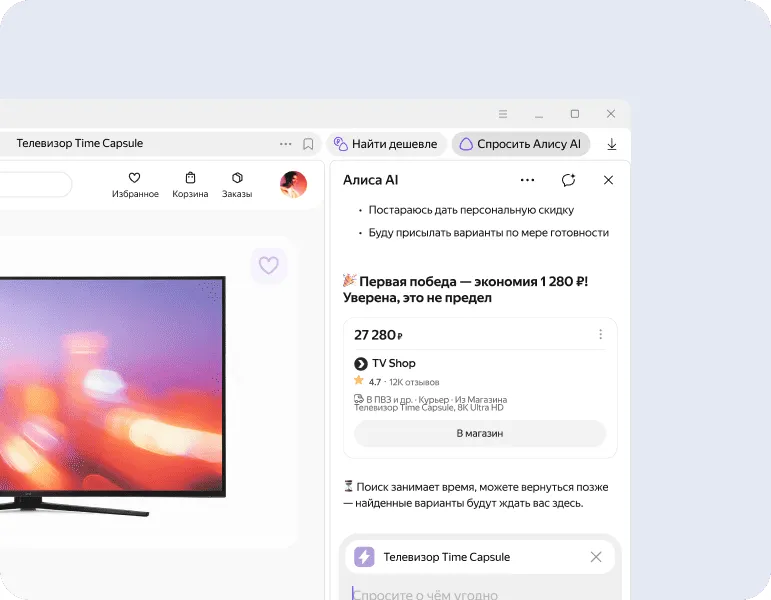771x600 pixels.
Task: Click the 12К отзывов review count
Action: click(x=414, y=382)
